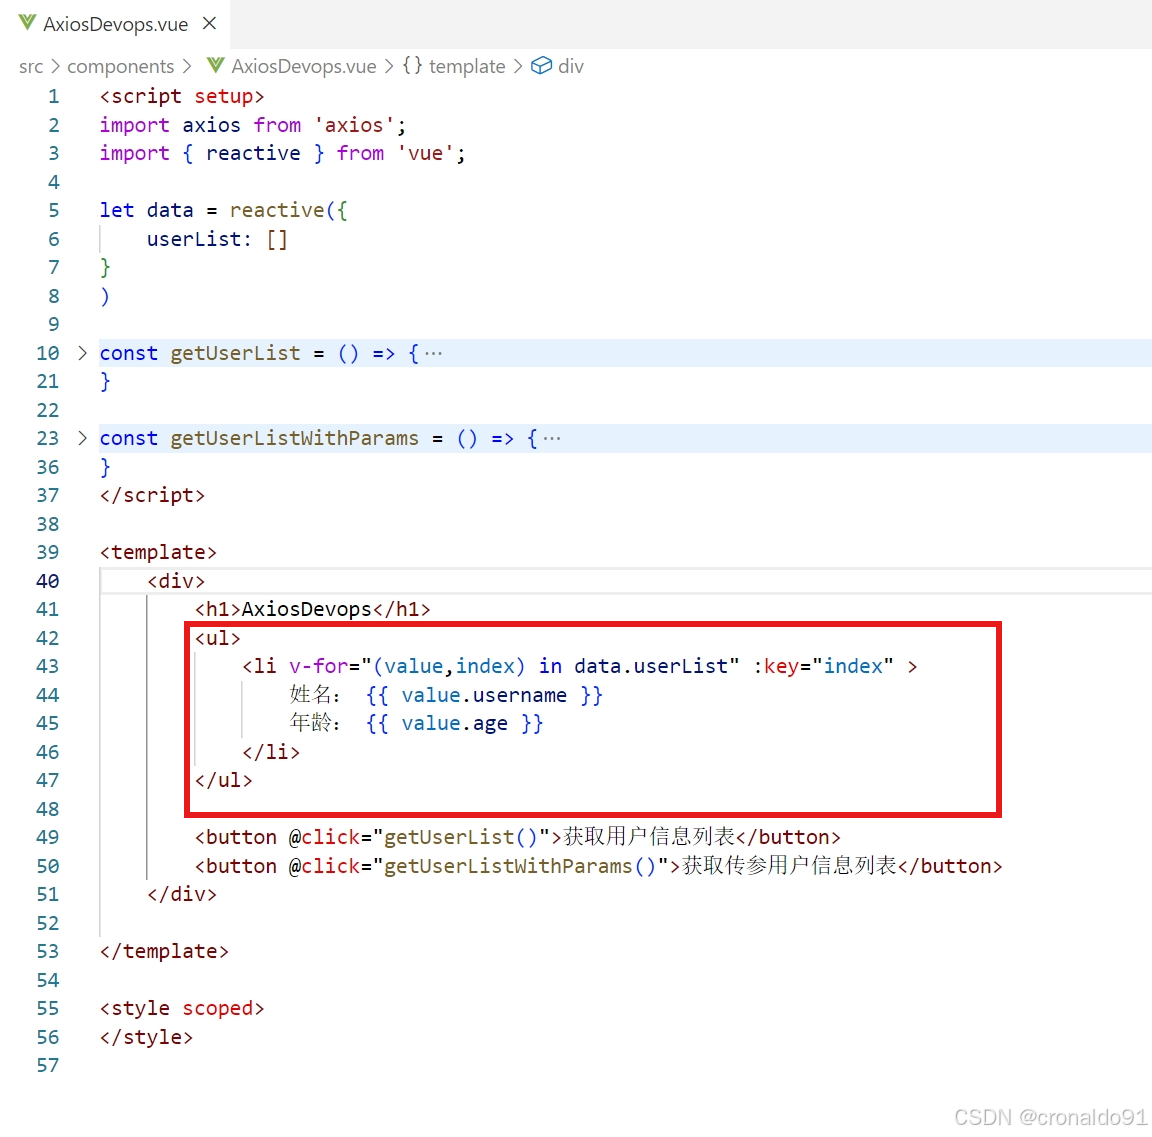The width and height of the screenshot is (1152, 1137).
Task: Click the 'vue' string on line 3
Action: [x=425, y=153]
